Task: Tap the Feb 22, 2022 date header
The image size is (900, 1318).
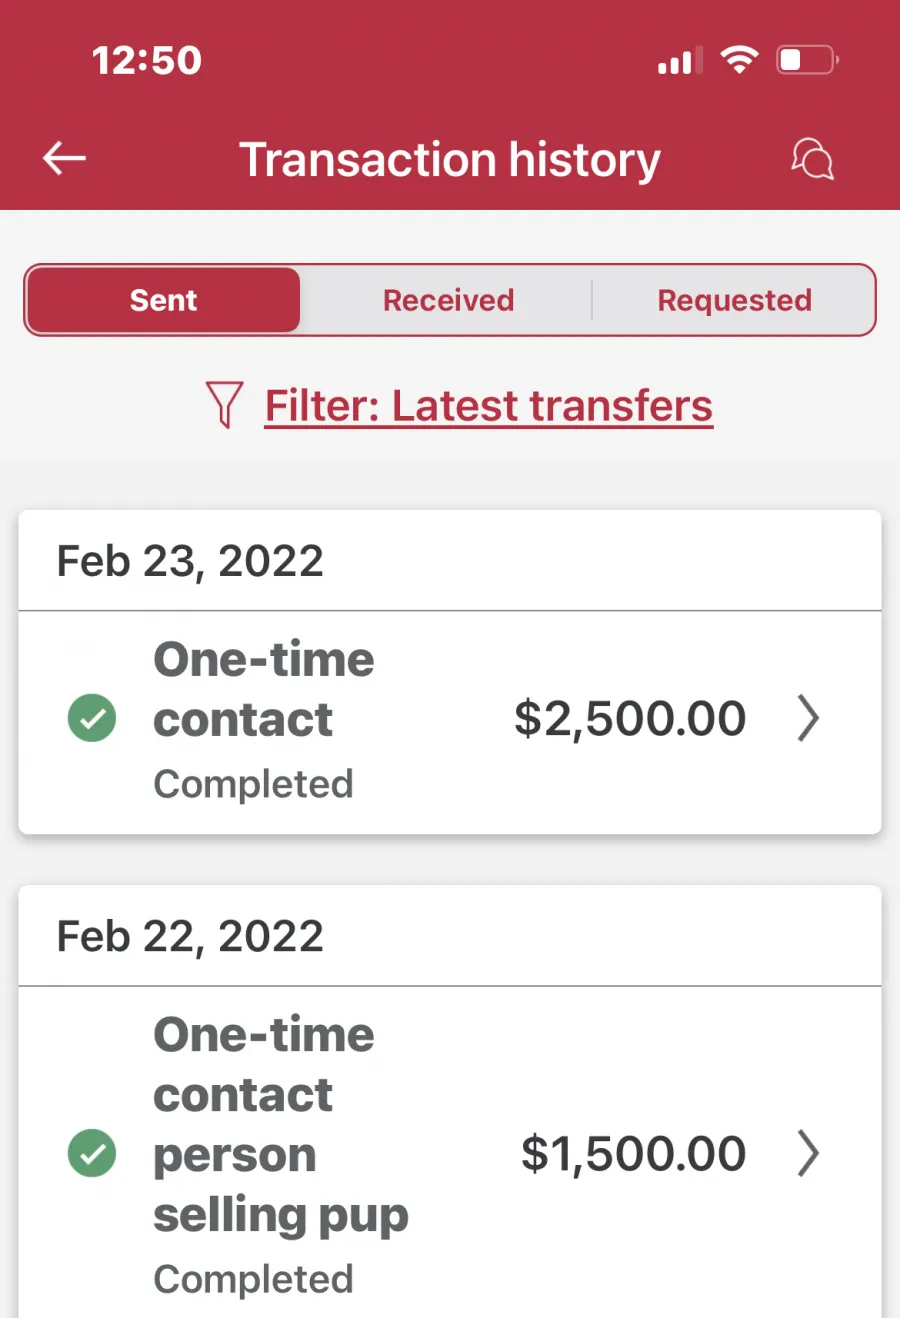Action: (x=190, y=936)
